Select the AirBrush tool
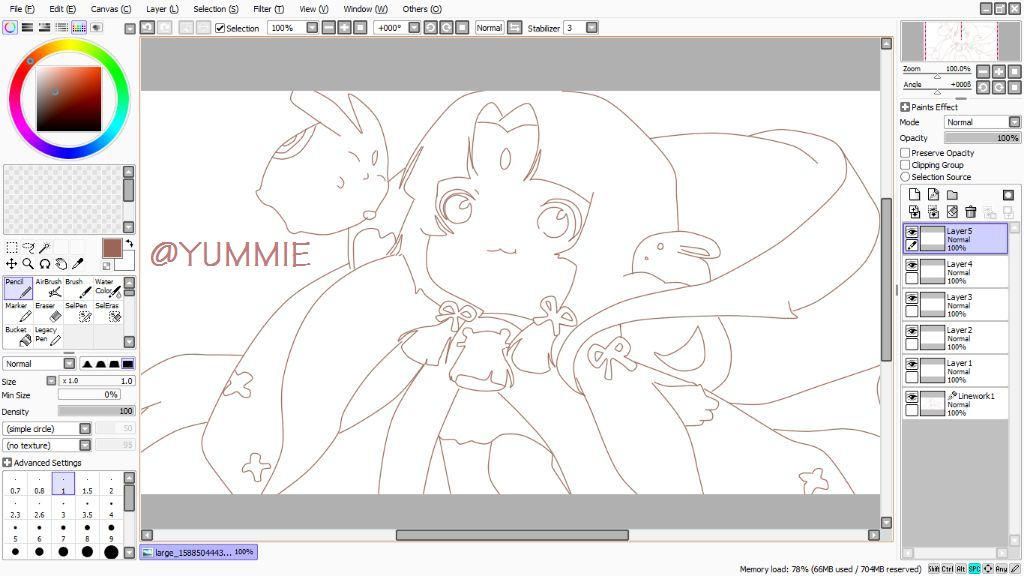The image size is (1024, 576). tap(49, 288)
